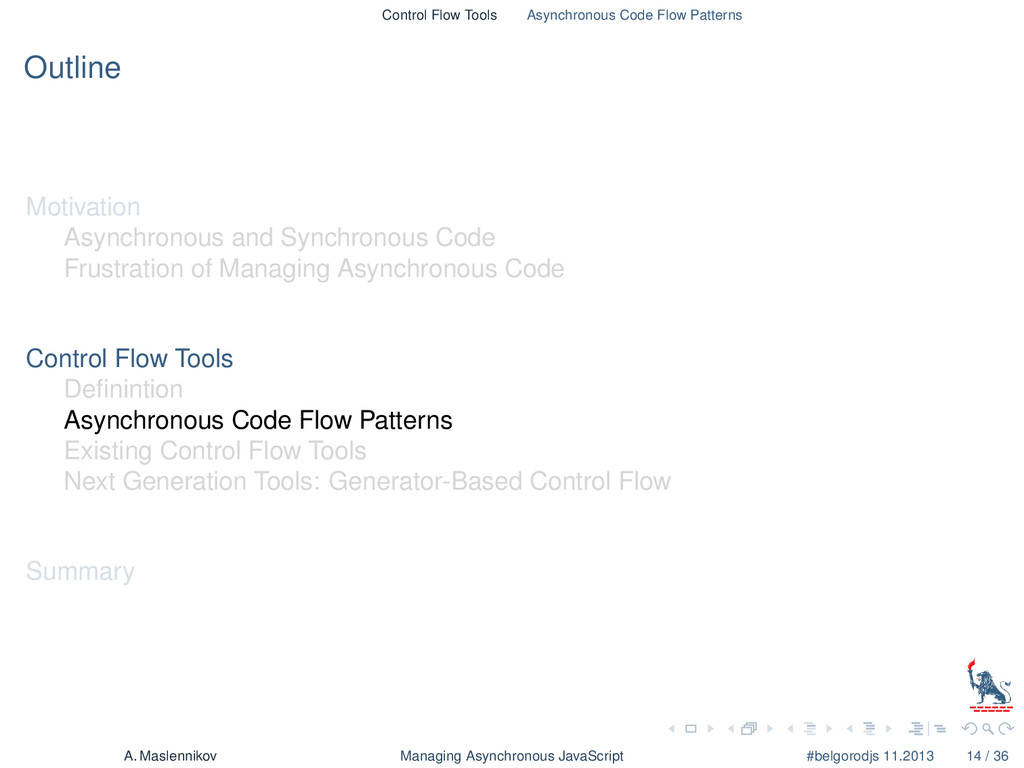Viewport: 1024px width, 768px height.
Task: Click the lion logo above navigation bar
Action: 990,686
